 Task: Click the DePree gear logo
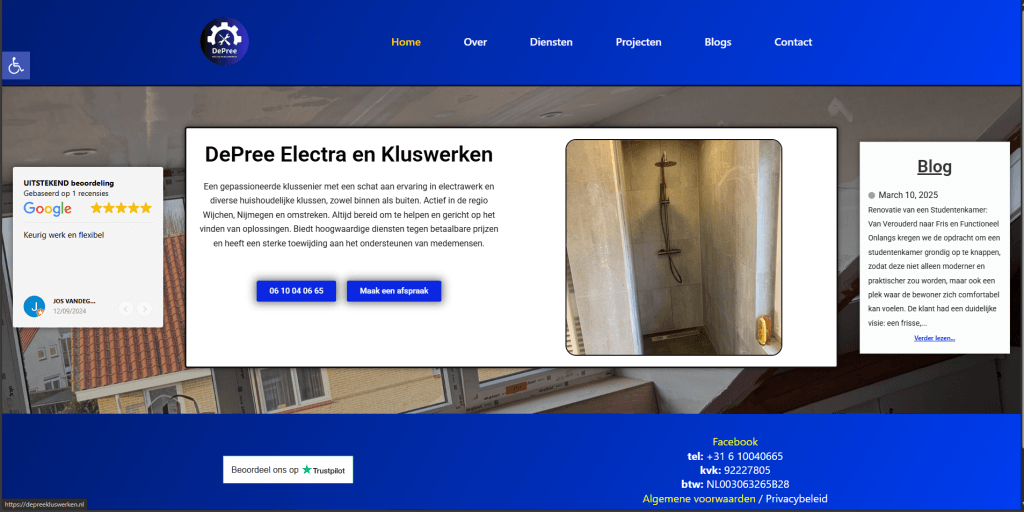pos(225,42)
